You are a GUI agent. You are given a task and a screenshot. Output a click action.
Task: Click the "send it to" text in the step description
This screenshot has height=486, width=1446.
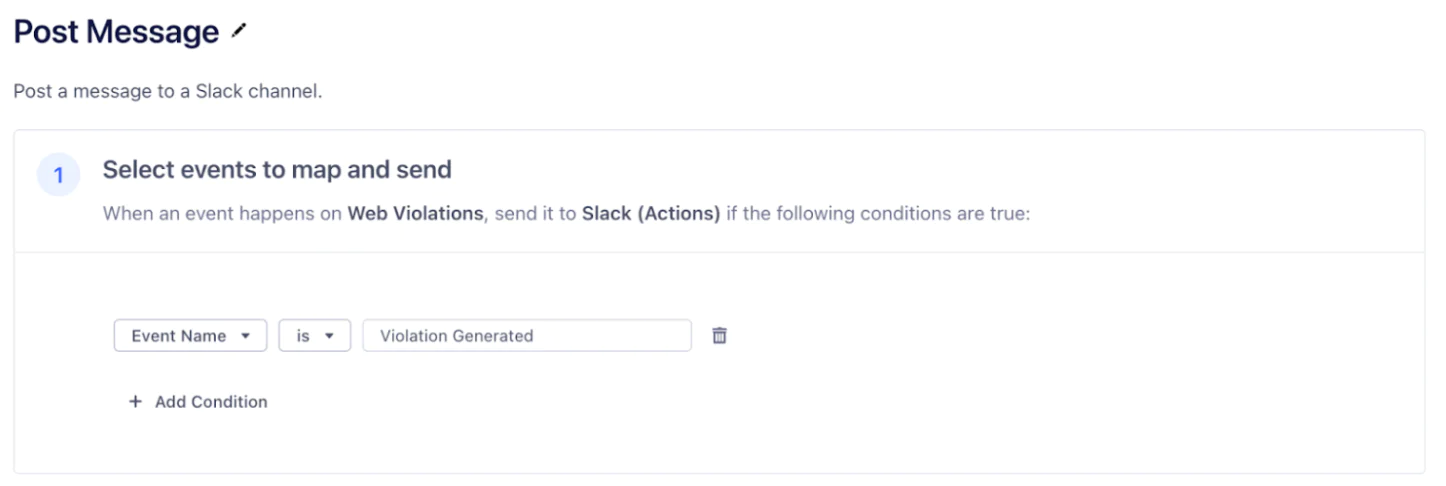tap(534, 214)
